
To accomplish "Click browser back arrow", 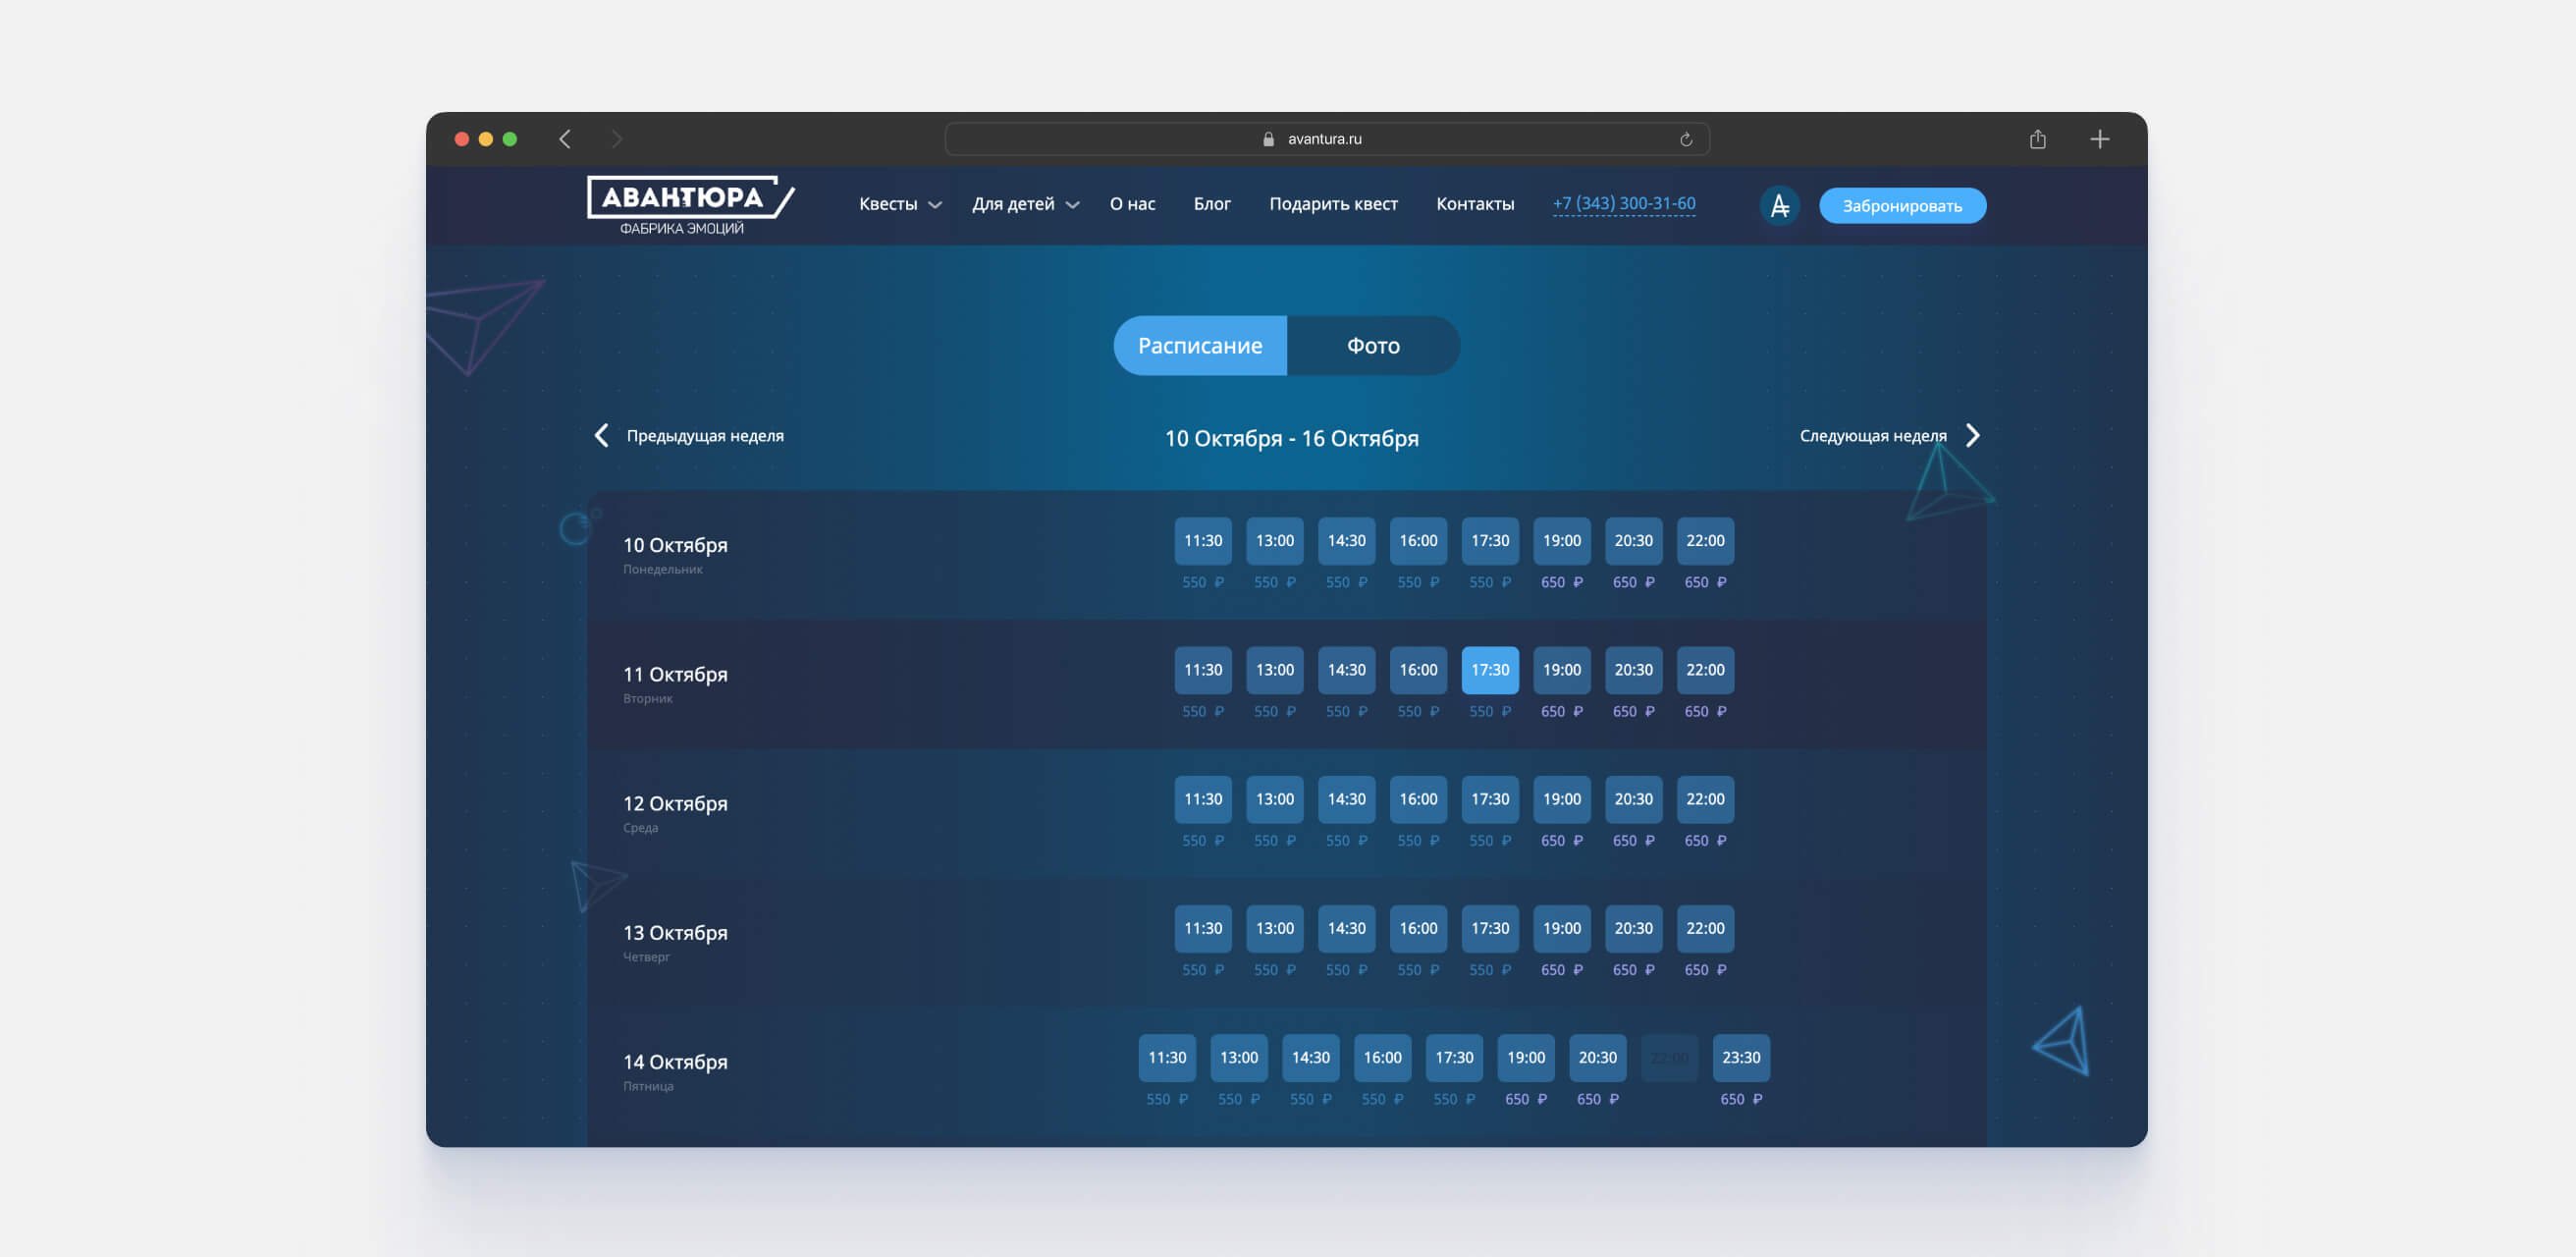I will [x=565, y=139].
